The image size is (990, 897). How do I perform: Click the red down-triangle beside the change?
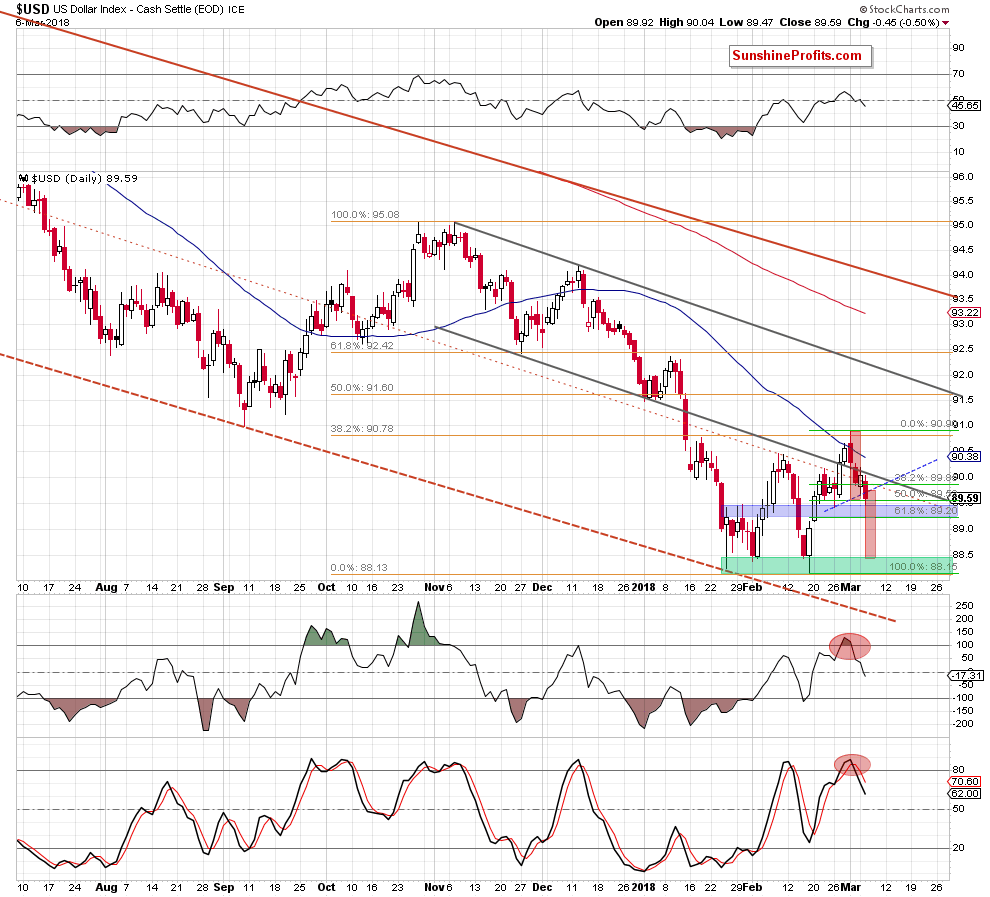tap(946, 23)
